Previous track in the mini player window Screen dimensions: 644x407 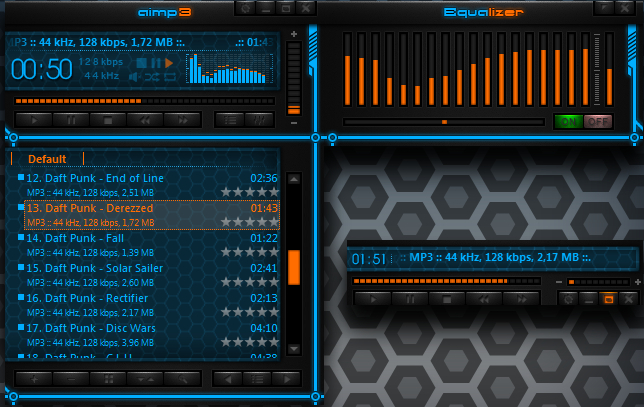pos(484,299)
